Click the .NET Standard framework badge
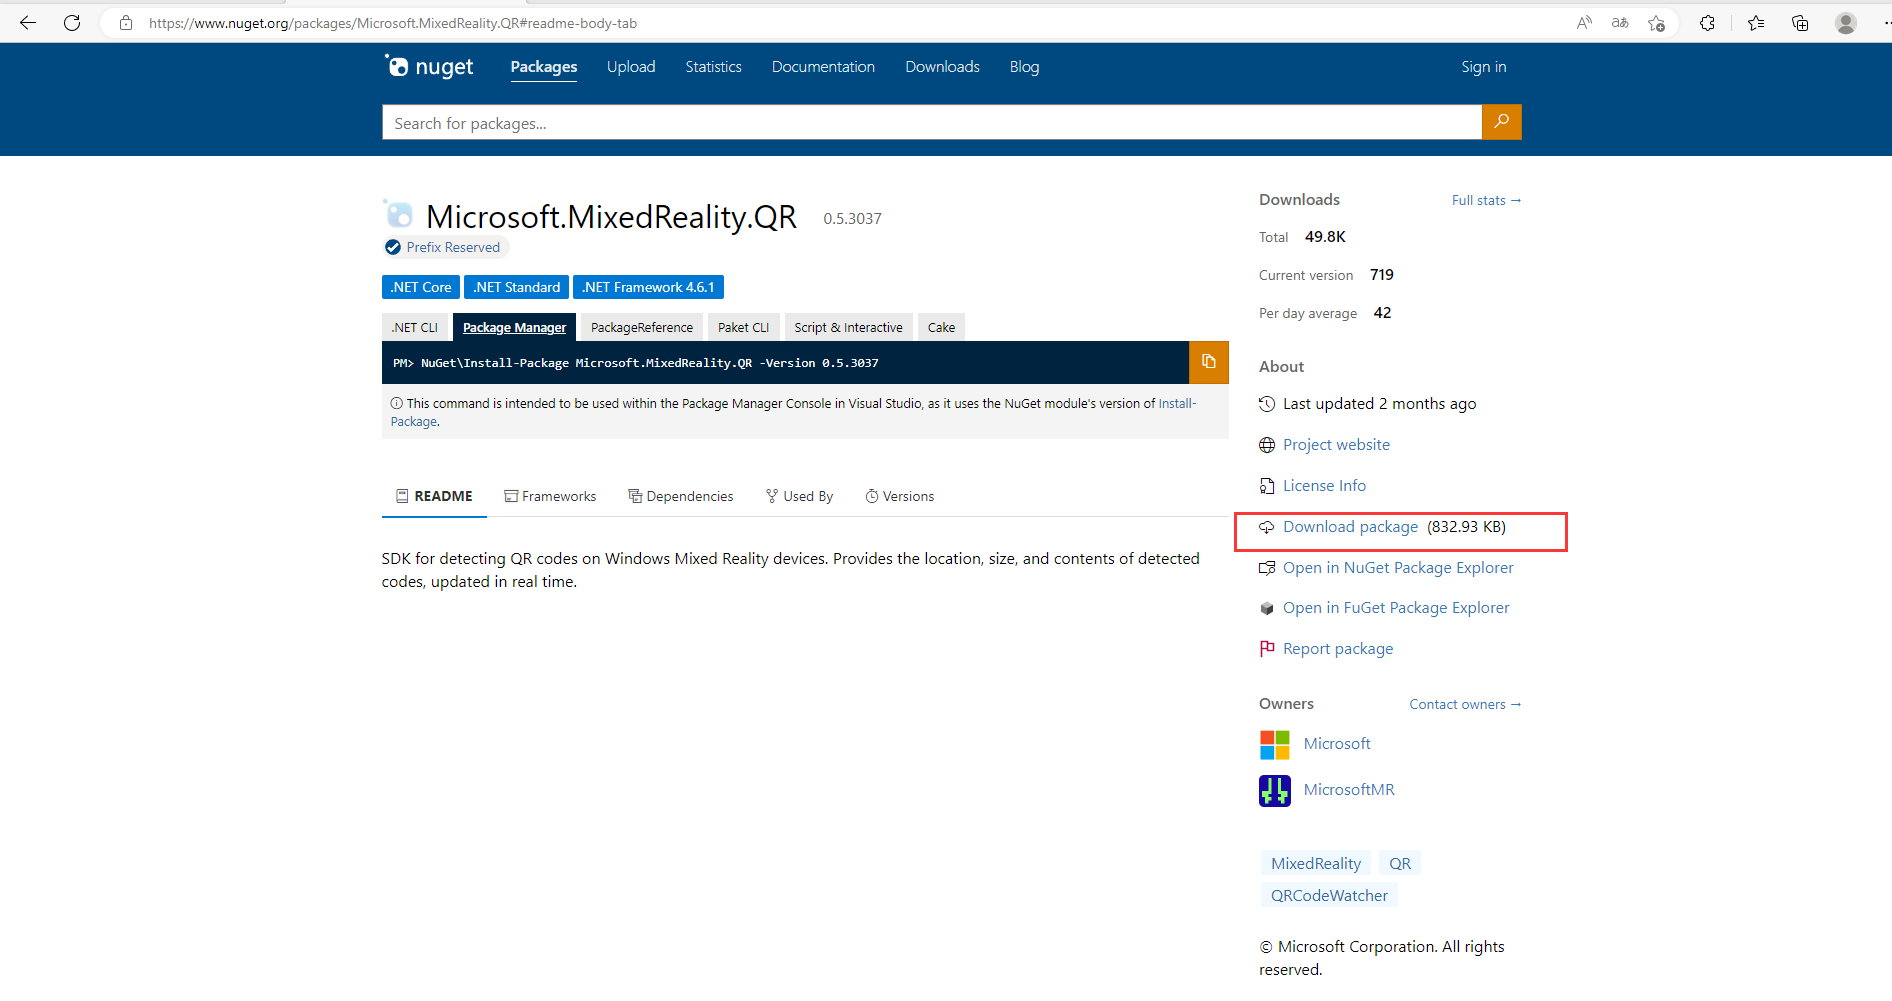The height and width of the screenshot is (1001, 1892). click(516, 287)
